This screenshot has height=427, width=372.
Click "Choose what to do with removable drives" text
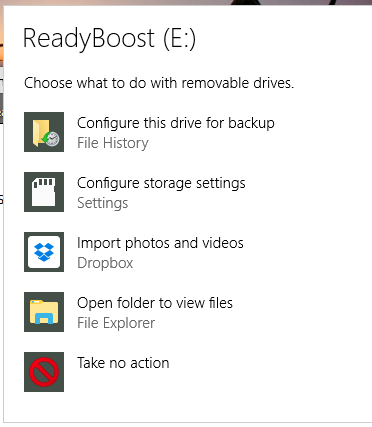159,83
